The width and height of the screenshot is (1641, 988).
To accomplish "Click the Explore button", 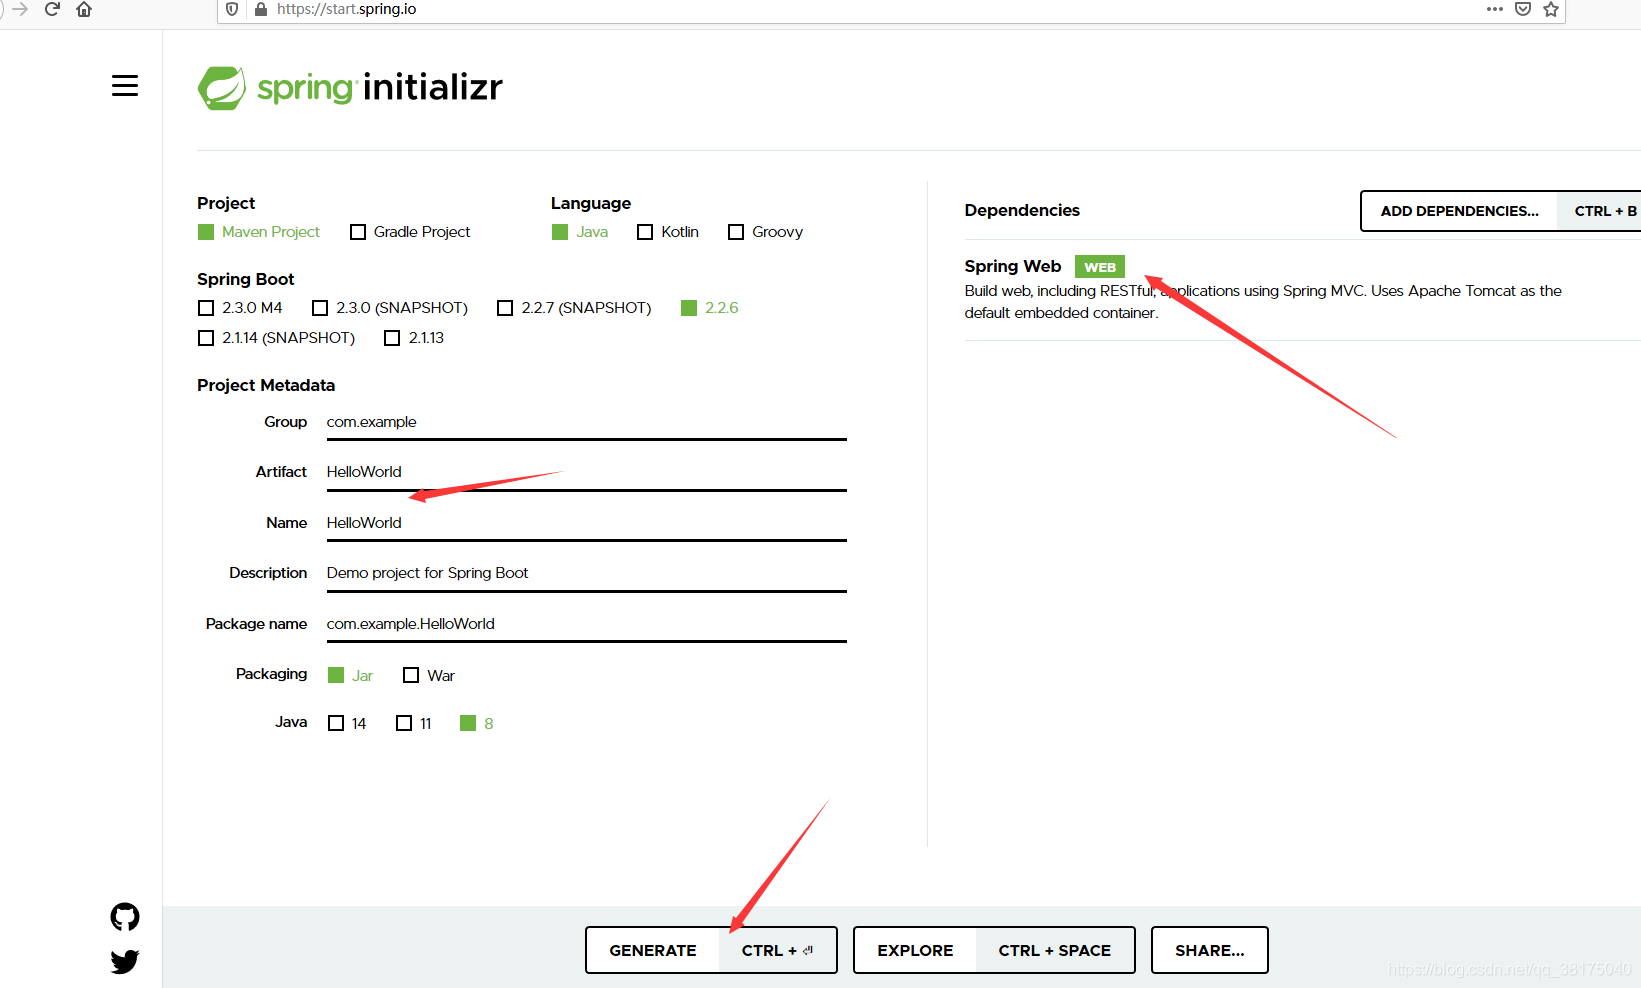I will click(x=994, y=950).
